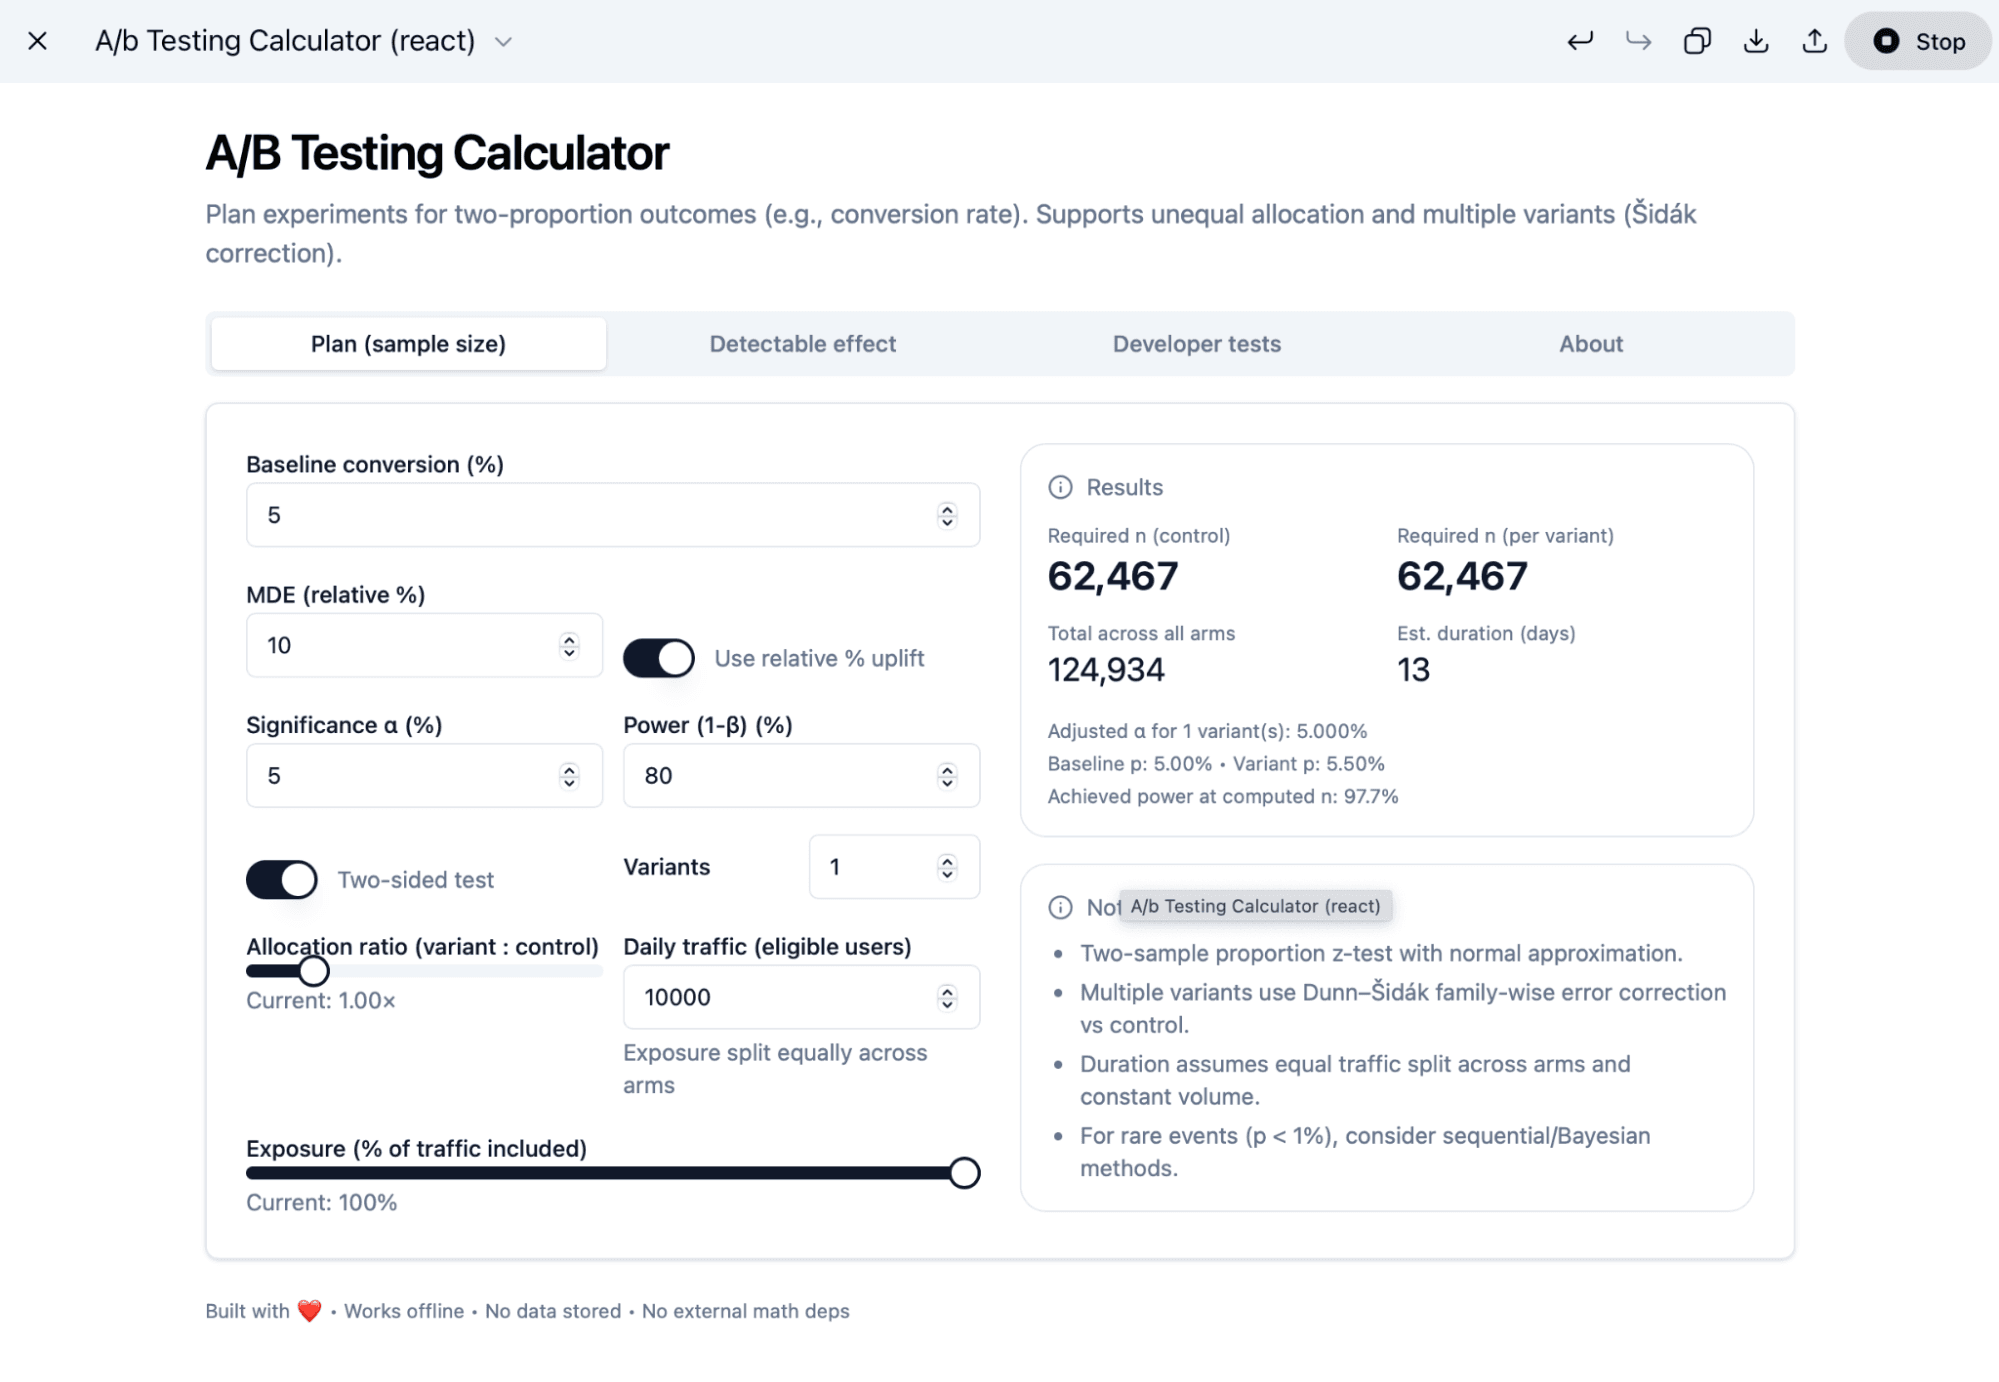Click the undo arrow icon

[x=1580, y=41]
